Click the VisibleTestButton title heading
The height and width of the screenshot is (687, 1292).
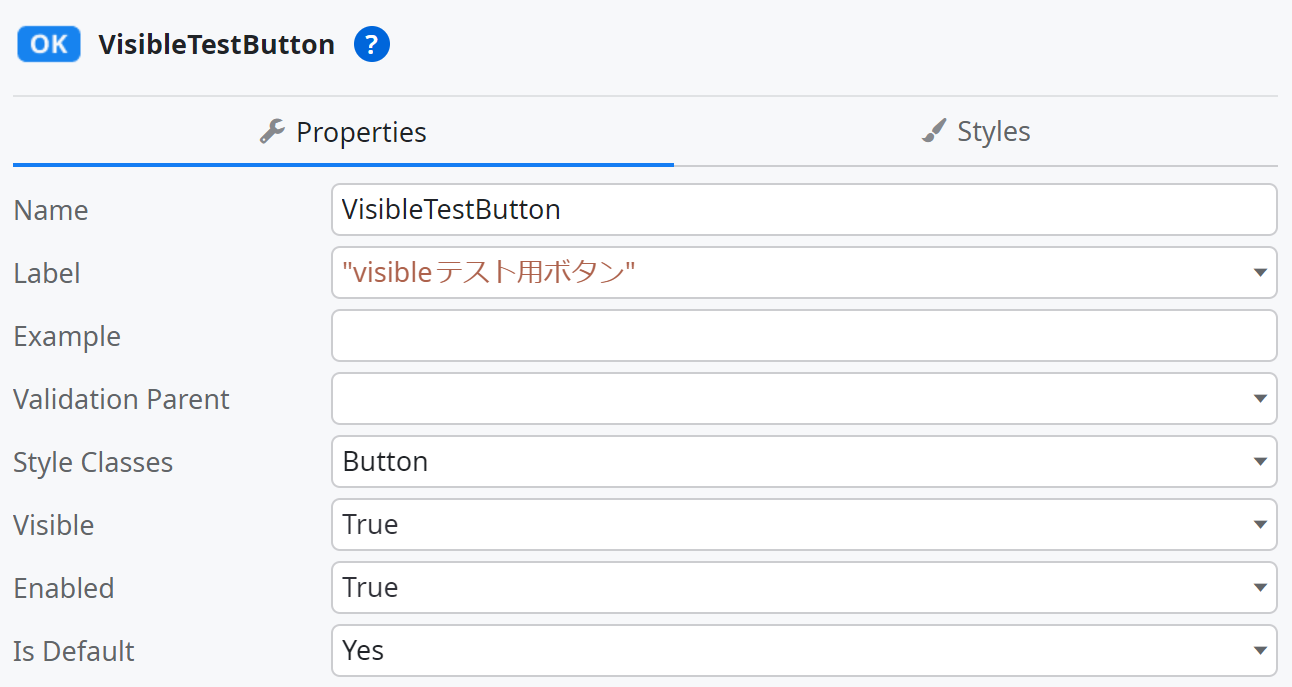coord(216,45)
